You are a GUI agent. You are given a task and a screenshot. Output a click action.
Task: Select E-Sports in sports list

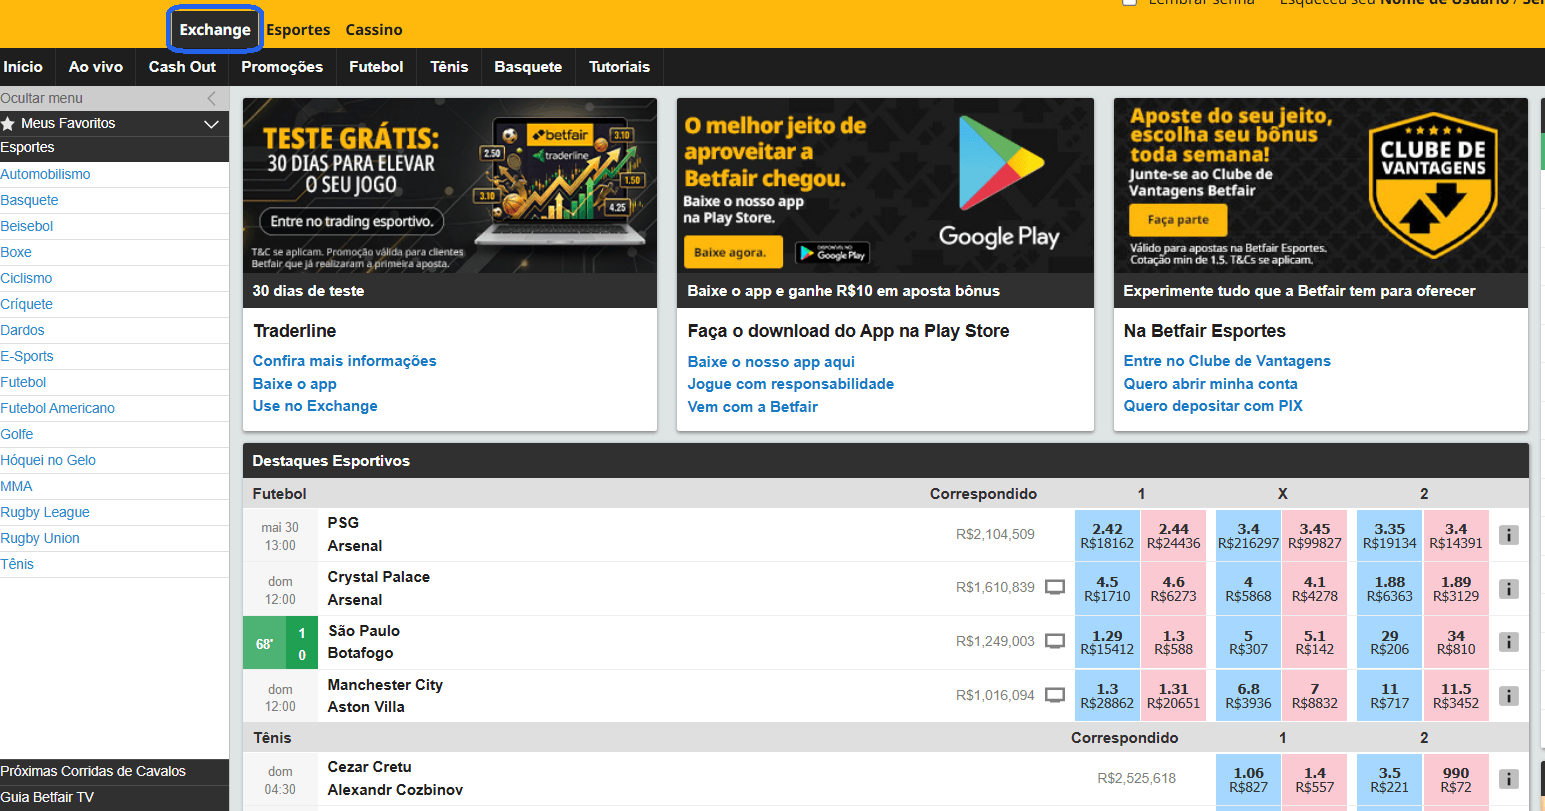(x=27, y=356)
